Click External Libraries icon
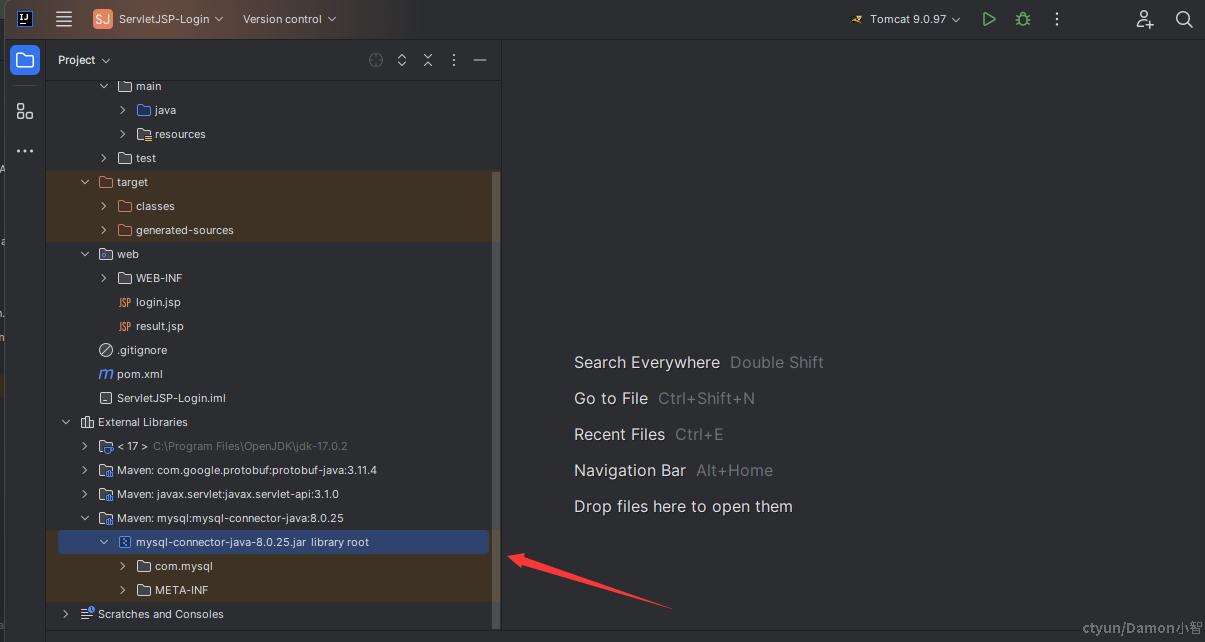The height and width of the screenshot is (642, 1205). 87,422
